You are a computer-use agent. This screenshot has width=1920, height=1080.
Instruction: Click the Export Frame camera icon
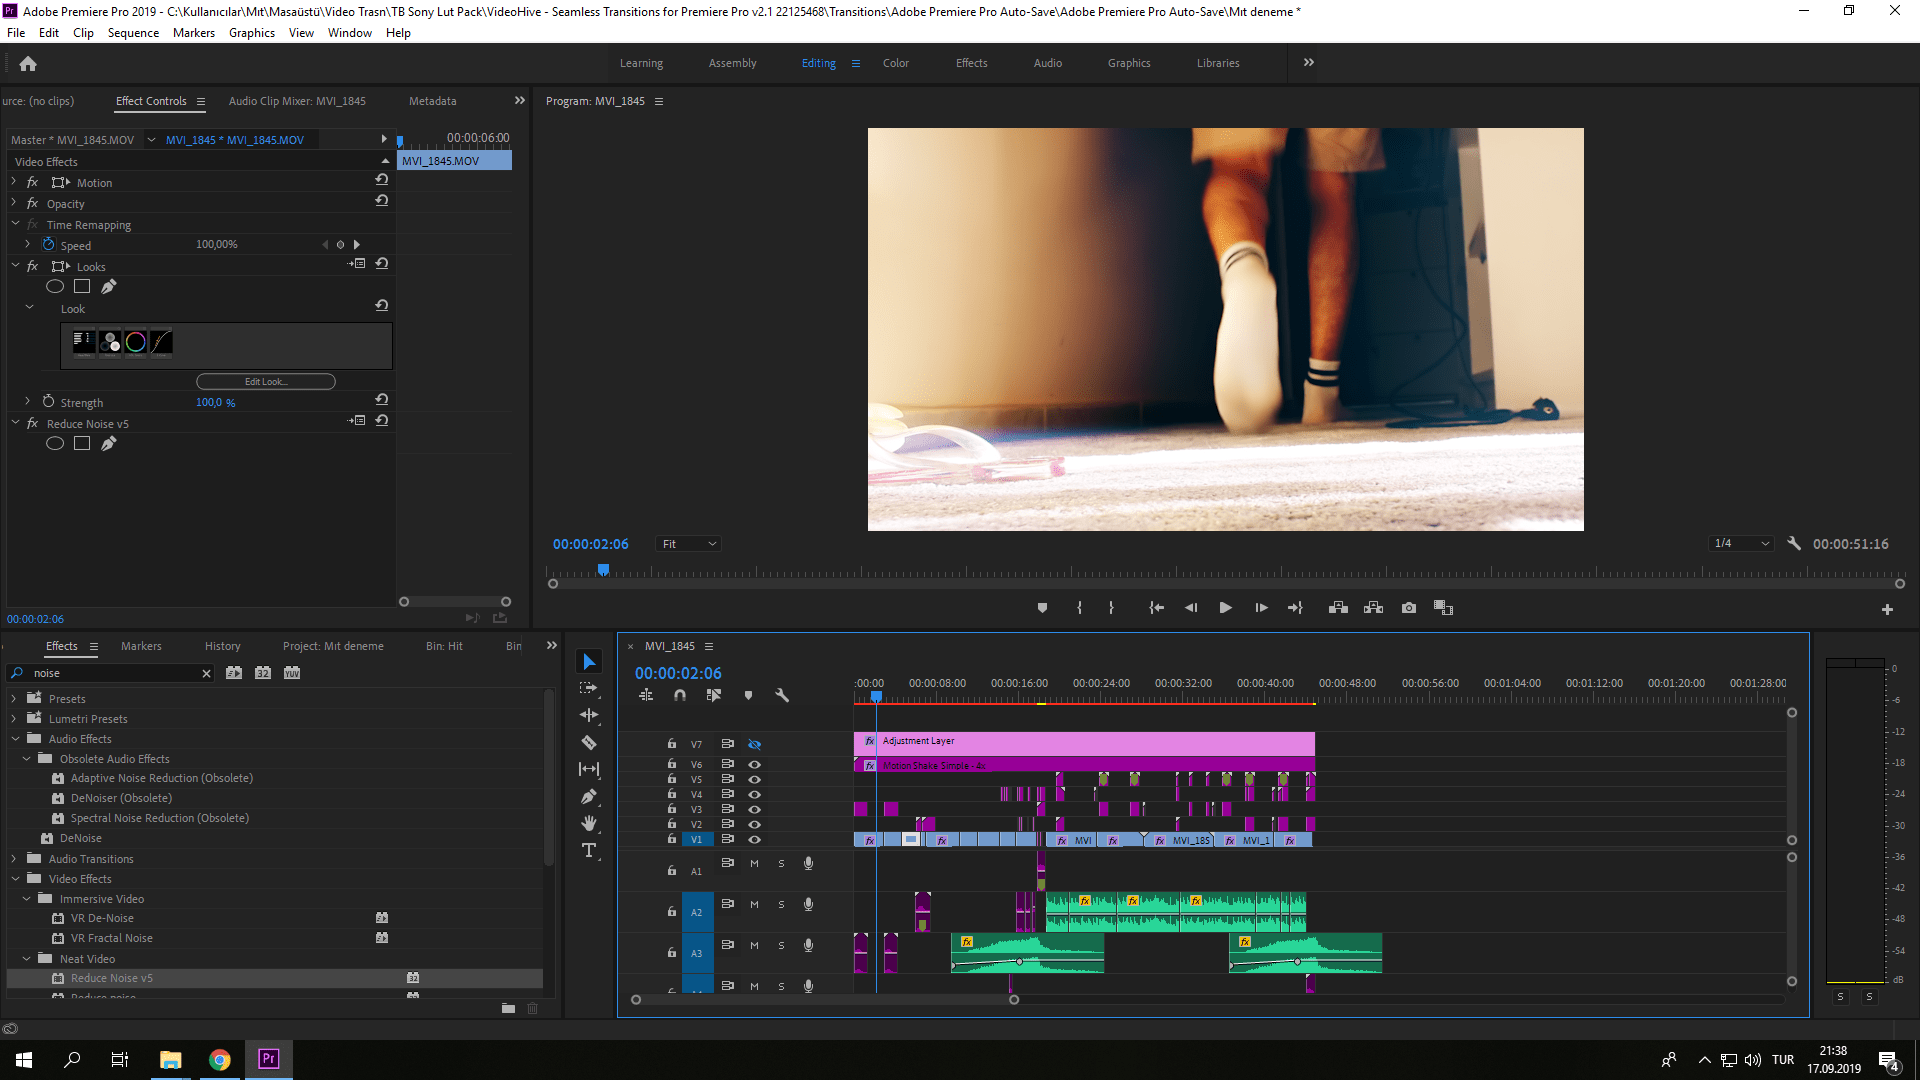coord(1409,608)
